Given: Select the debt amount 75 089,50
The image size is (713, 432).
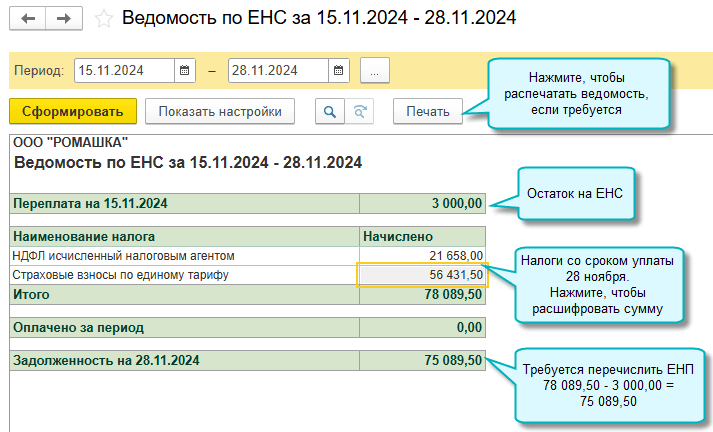Looking at the screenshot, I should [422, 361].
